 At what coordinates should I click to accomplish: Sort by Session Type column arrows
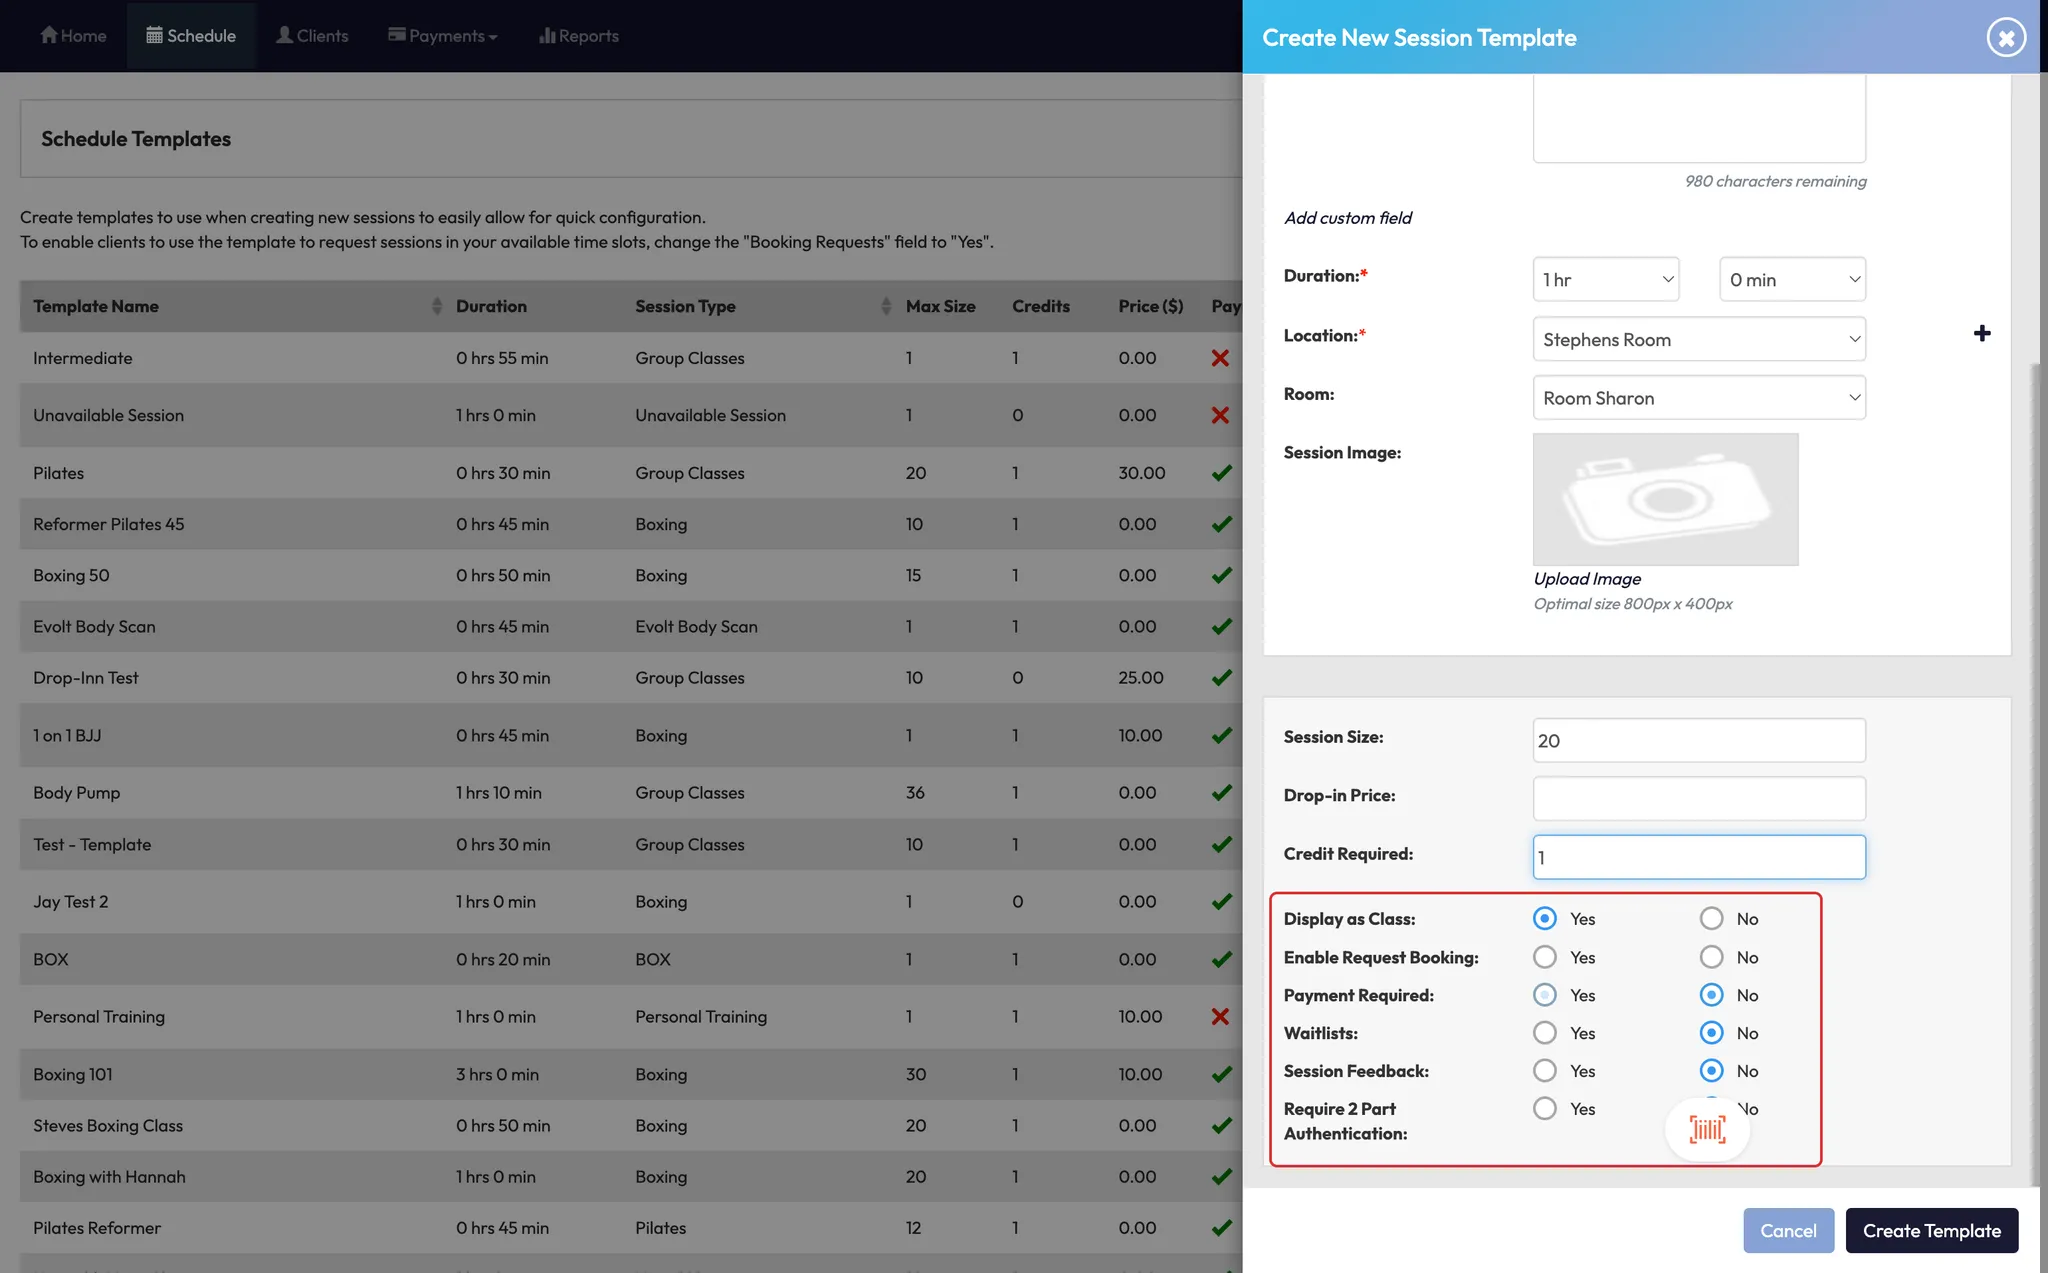(x=885, y=306)
